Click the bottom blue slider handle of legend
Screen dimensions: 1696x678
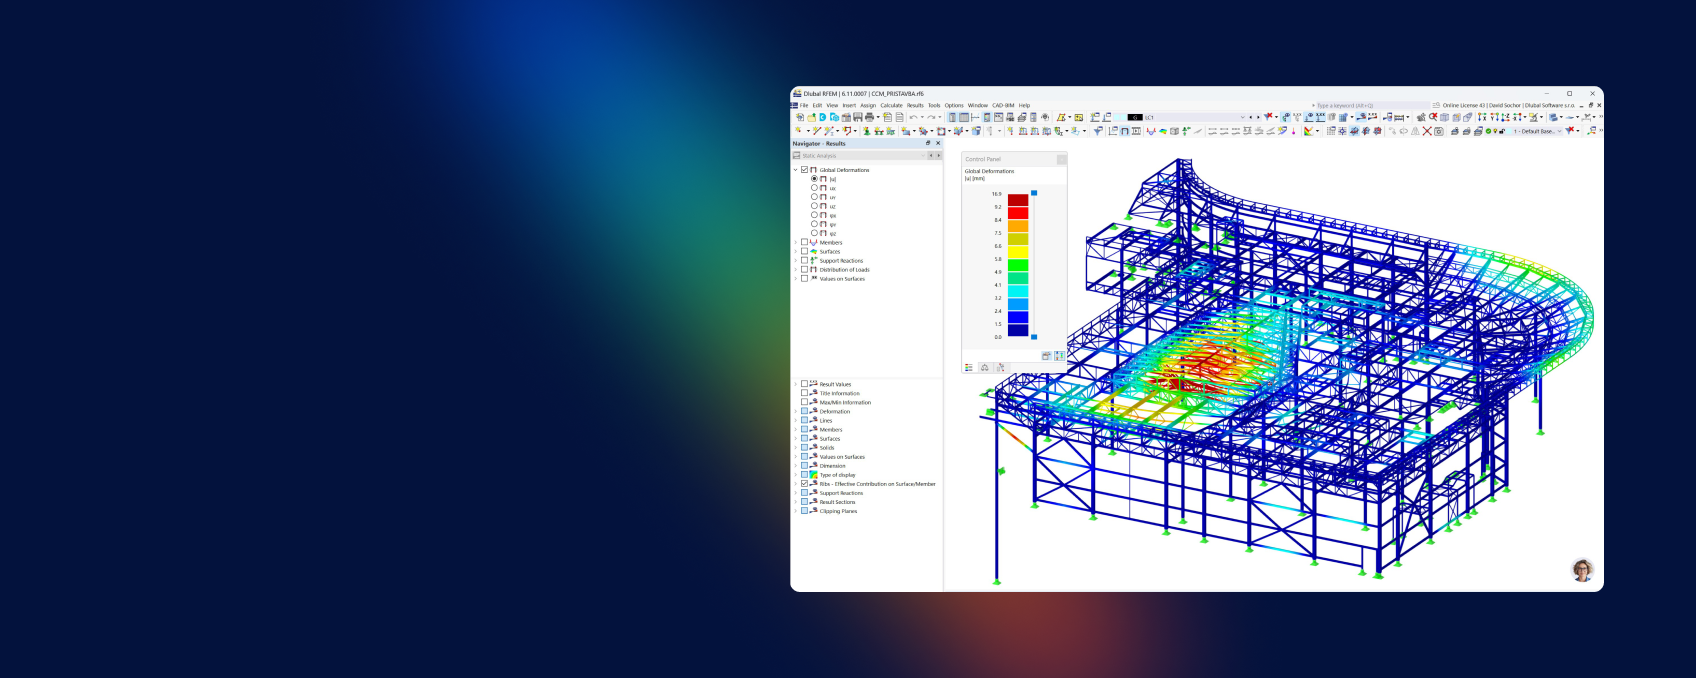coord(1034,337)
